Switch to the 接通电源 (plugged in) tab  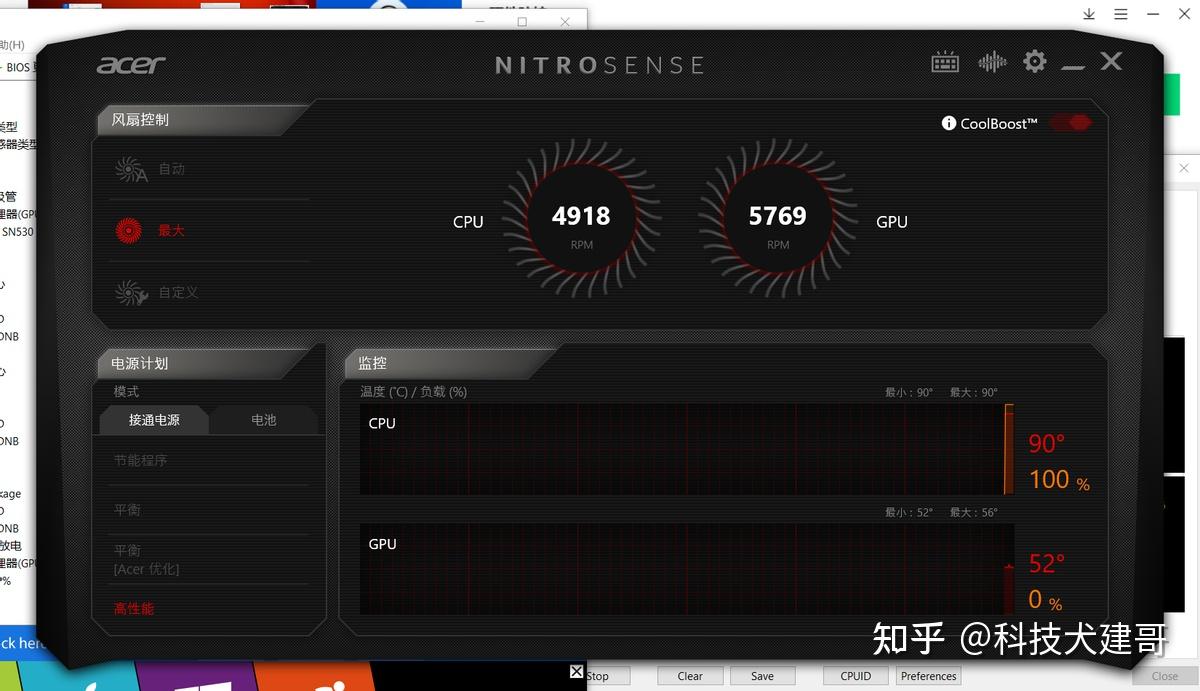(154, 420)
